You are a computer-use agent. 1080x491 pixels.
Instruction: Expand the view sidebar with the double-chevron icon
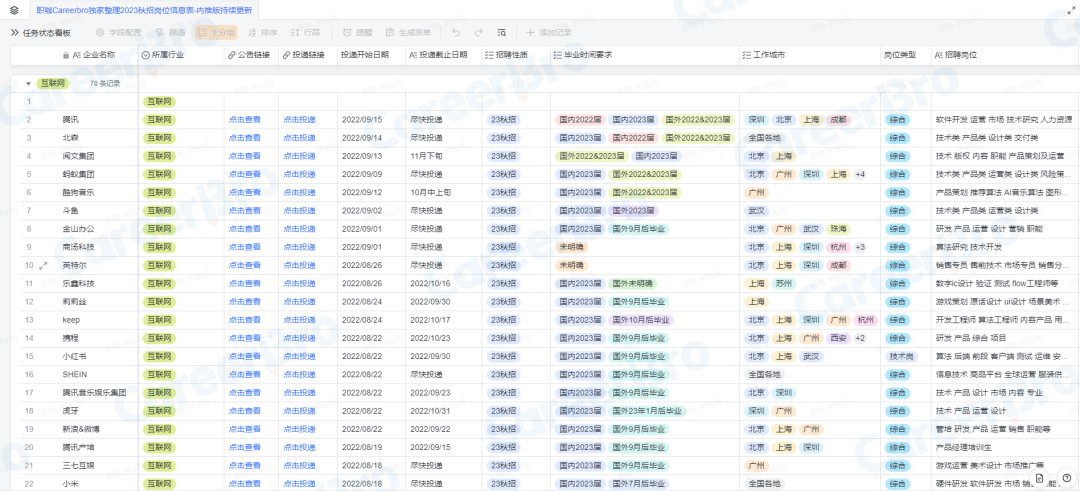(14, 32)
